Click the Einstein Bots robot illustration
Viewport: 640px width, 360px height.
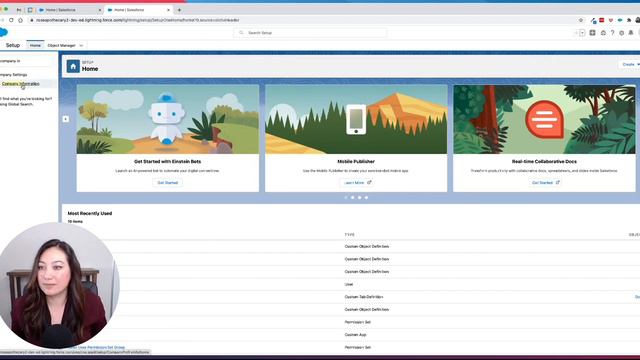tap(167, 120)
